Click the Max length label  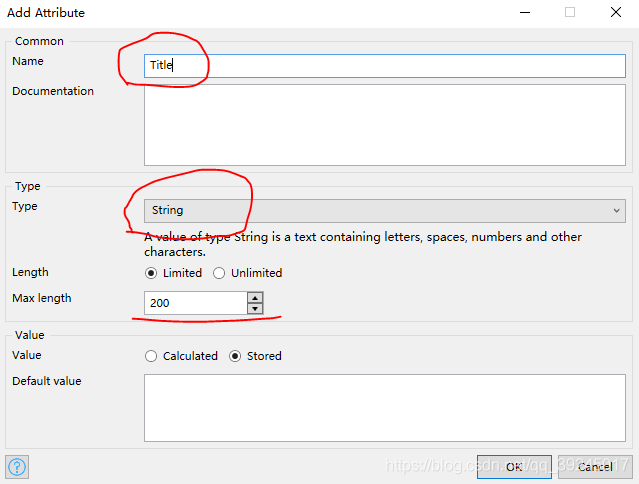coord(42,298)
